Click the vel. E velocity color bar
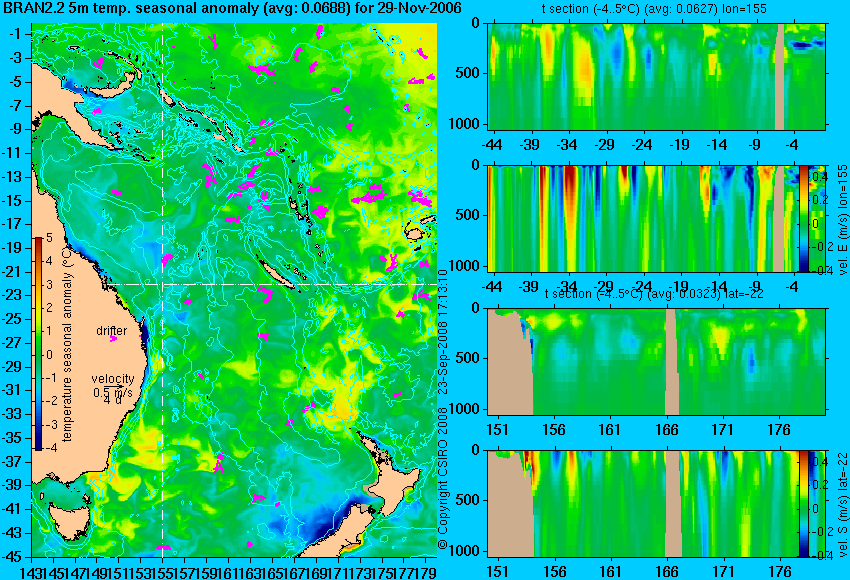 (804, 219)
